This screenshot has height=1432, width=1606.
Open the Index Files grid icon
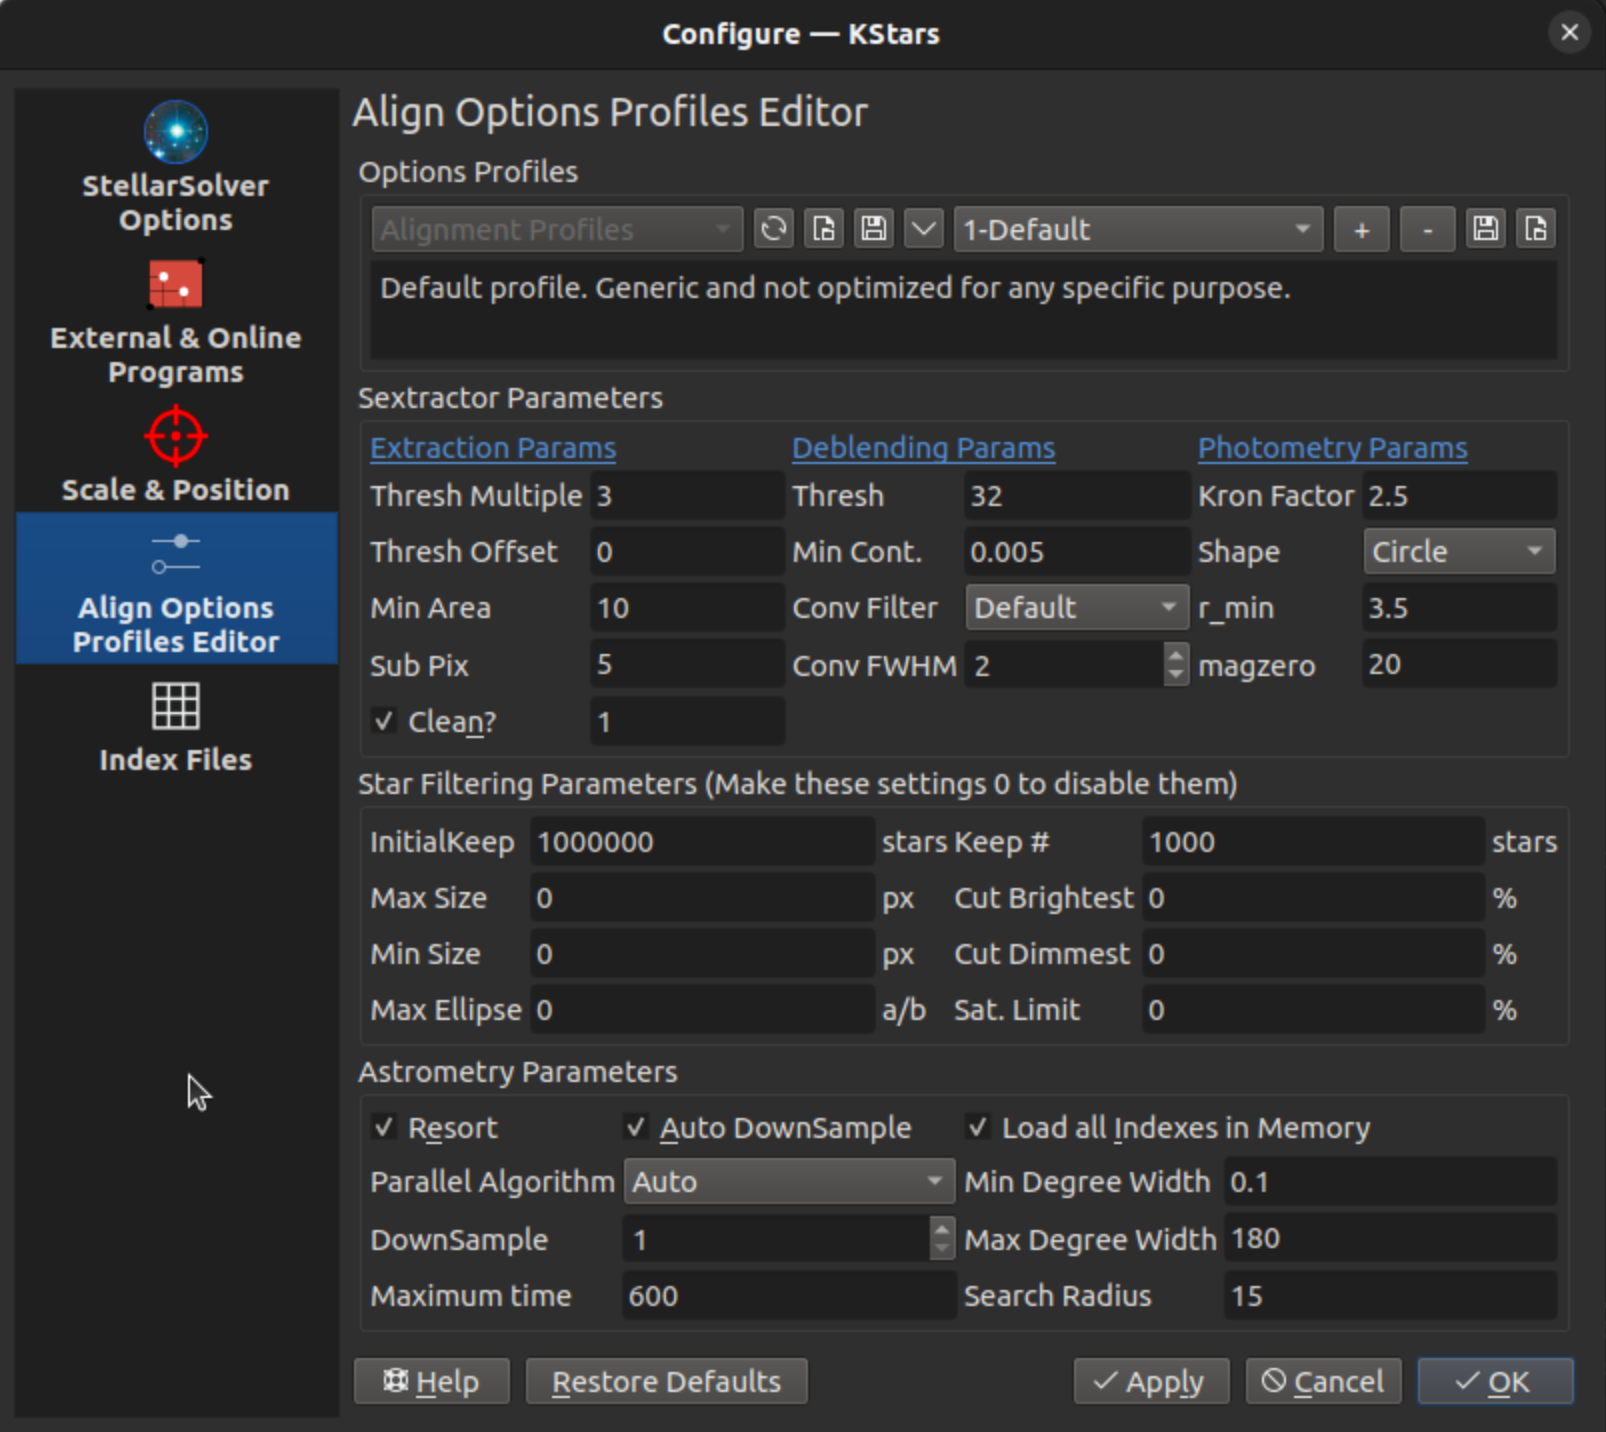(175, 707)
